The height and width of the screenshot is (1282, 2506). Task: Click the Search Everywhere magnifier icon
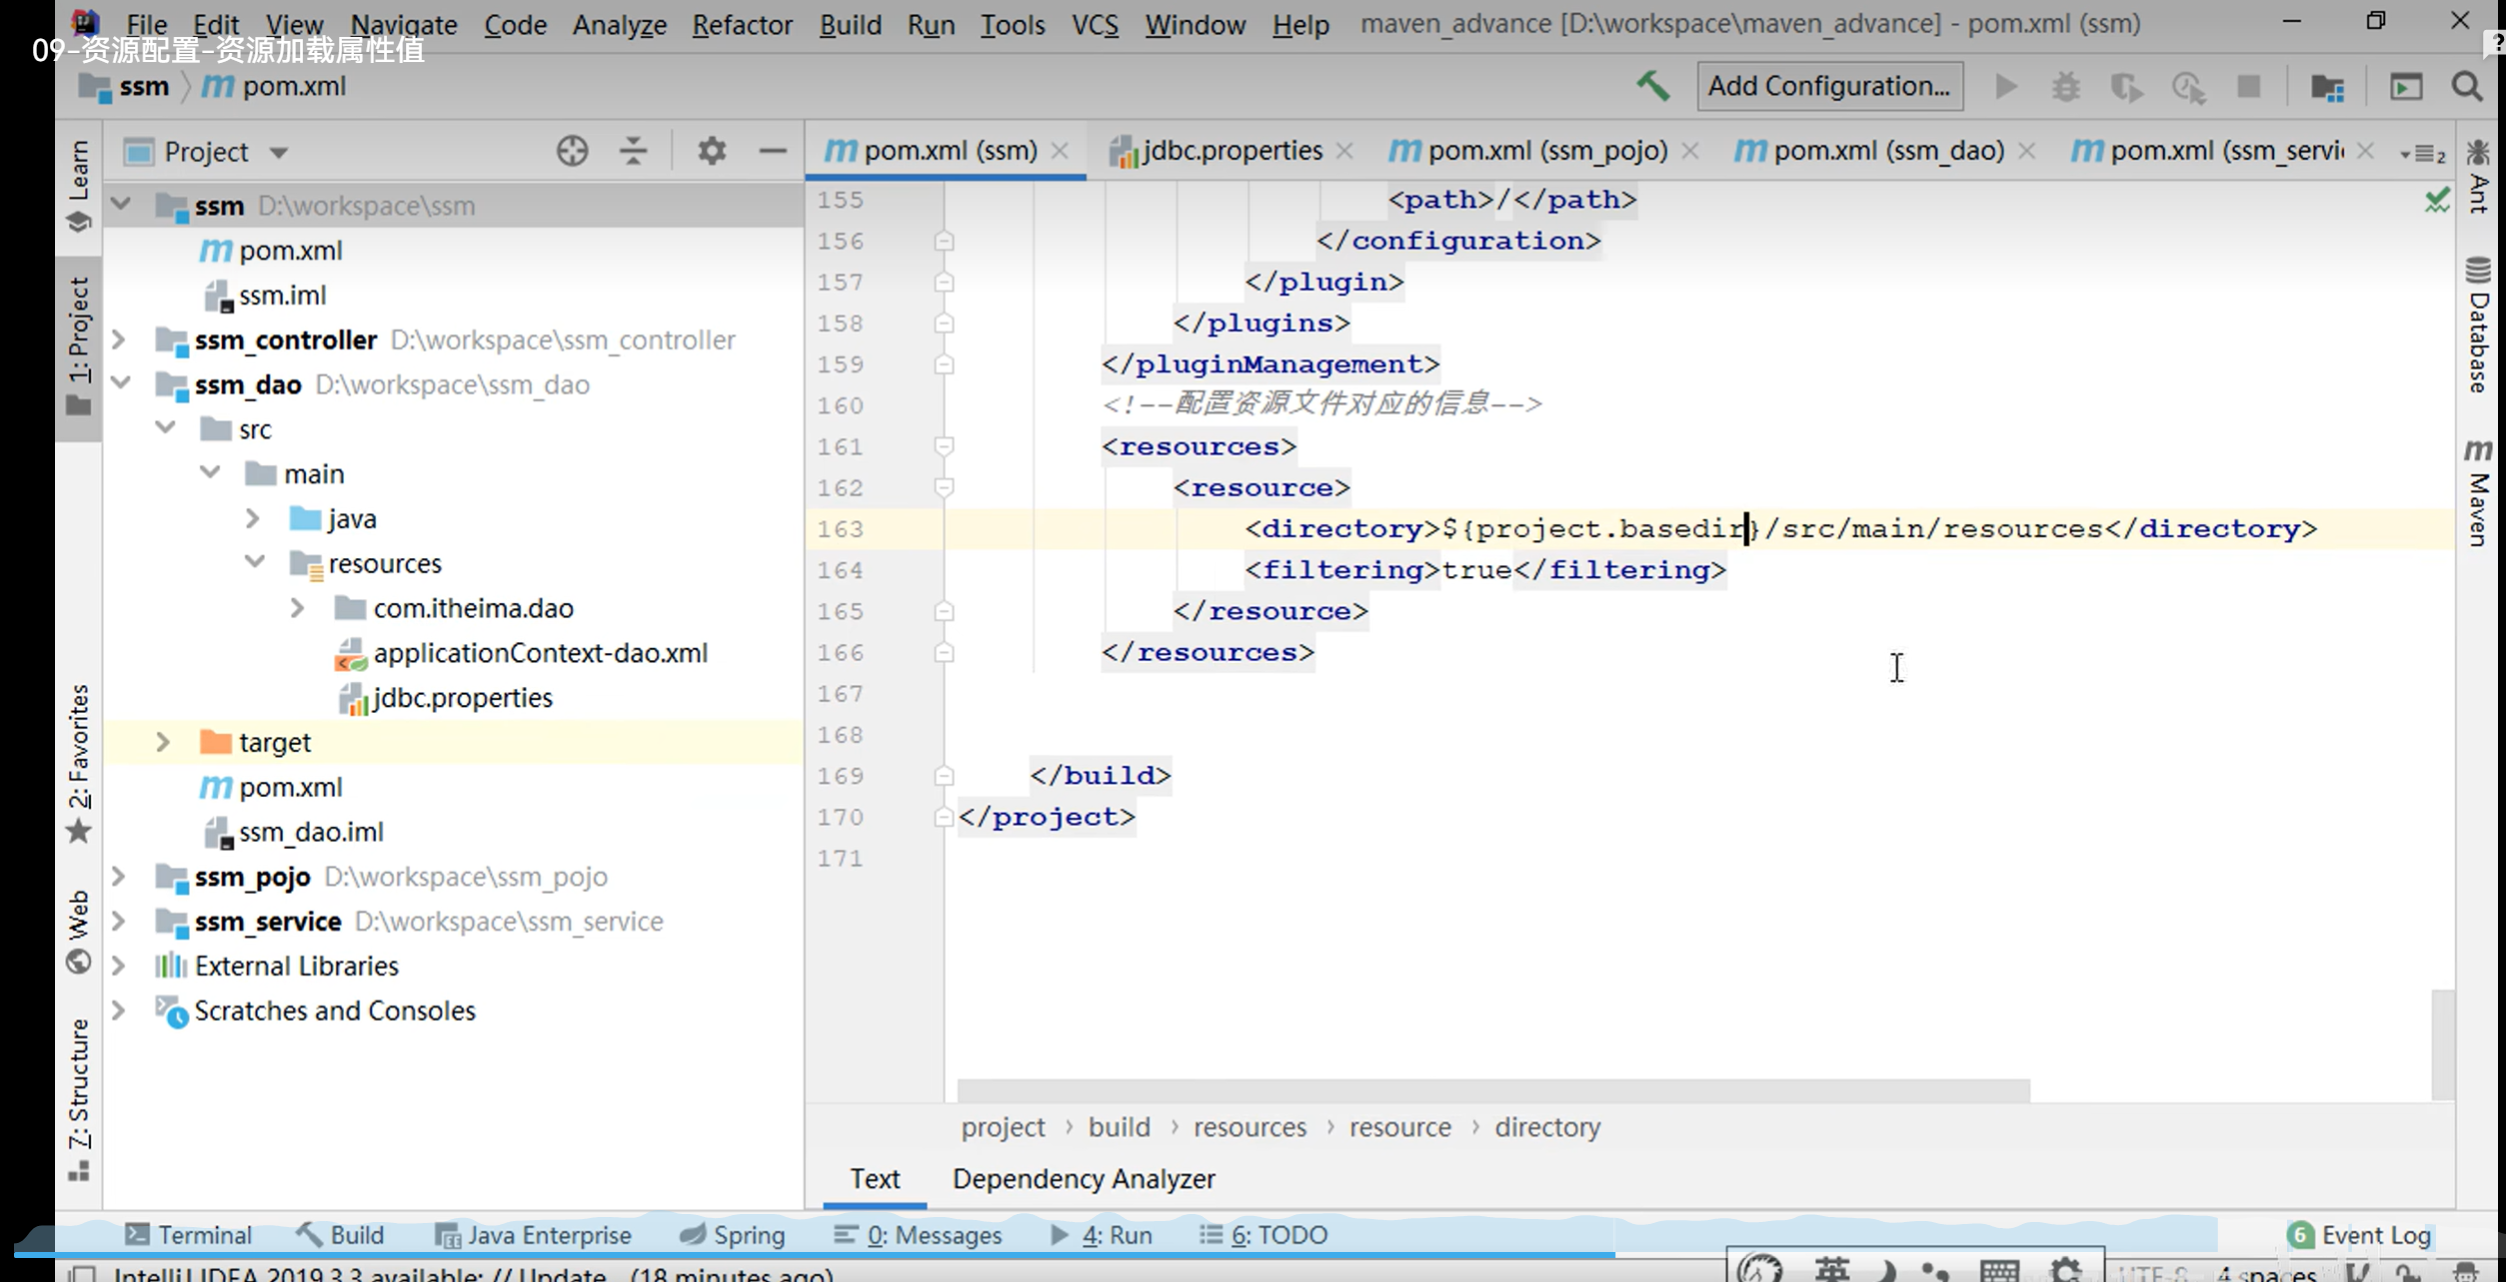click(2467, 87)
